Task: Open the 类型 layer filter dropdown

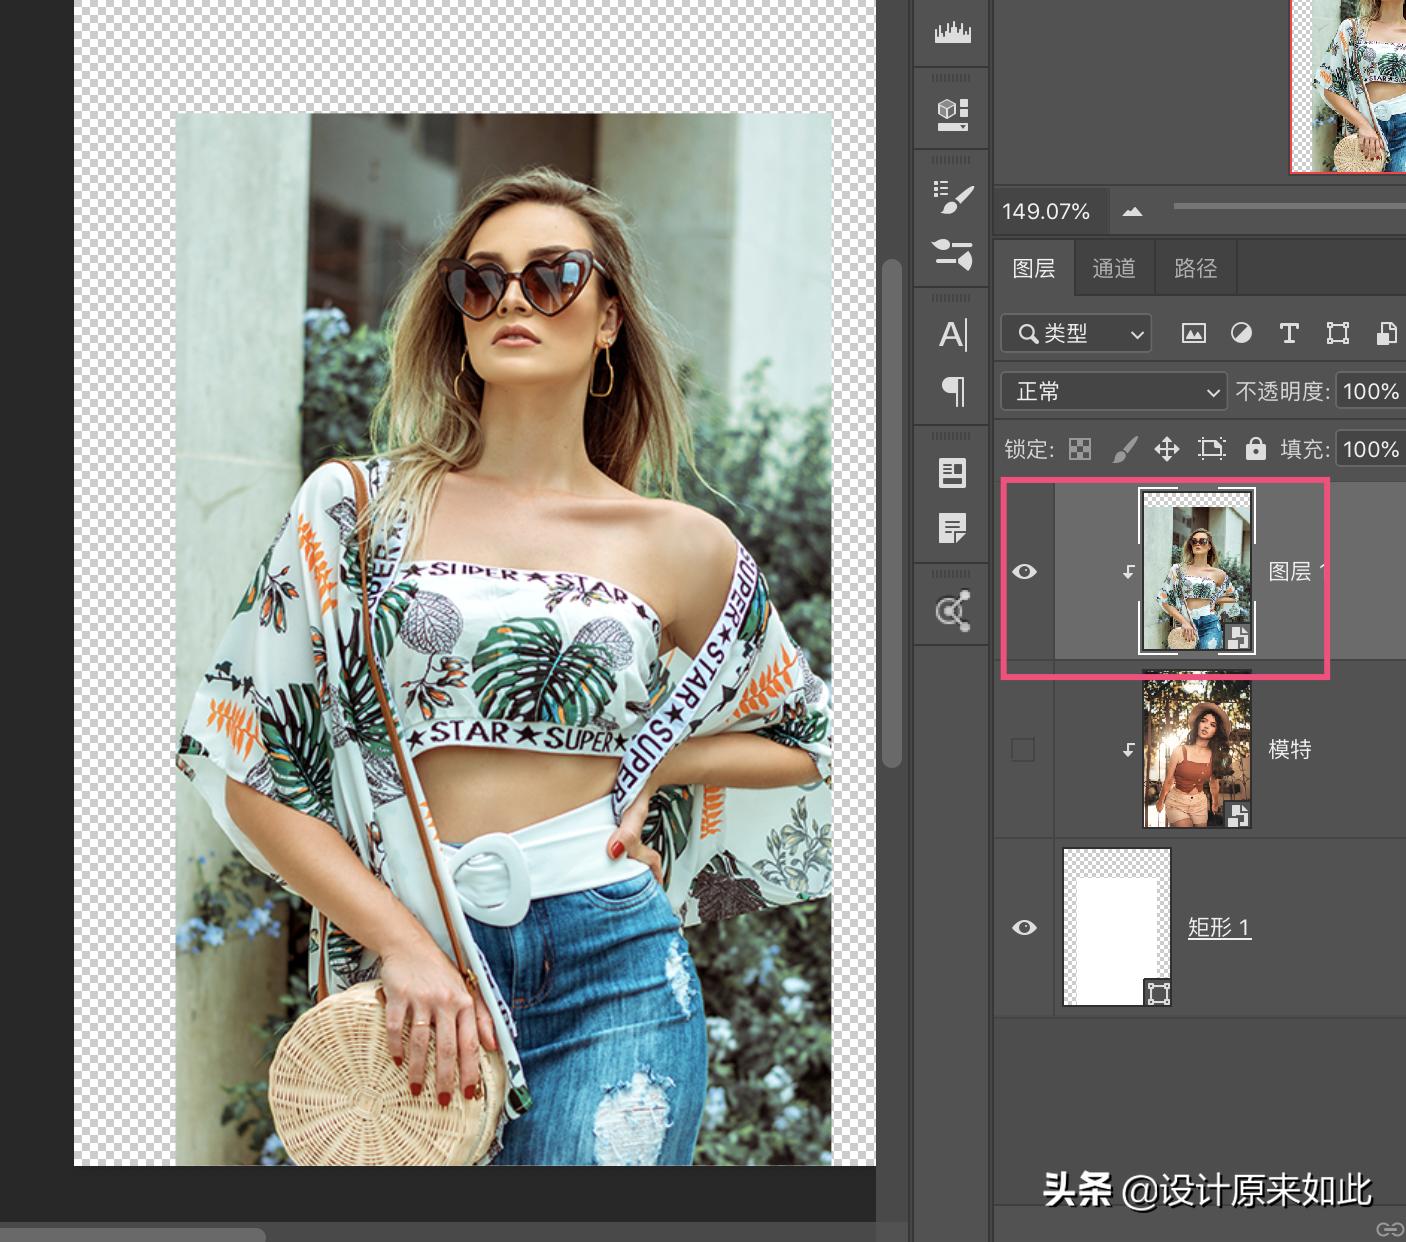Action: coord(1076,334)
